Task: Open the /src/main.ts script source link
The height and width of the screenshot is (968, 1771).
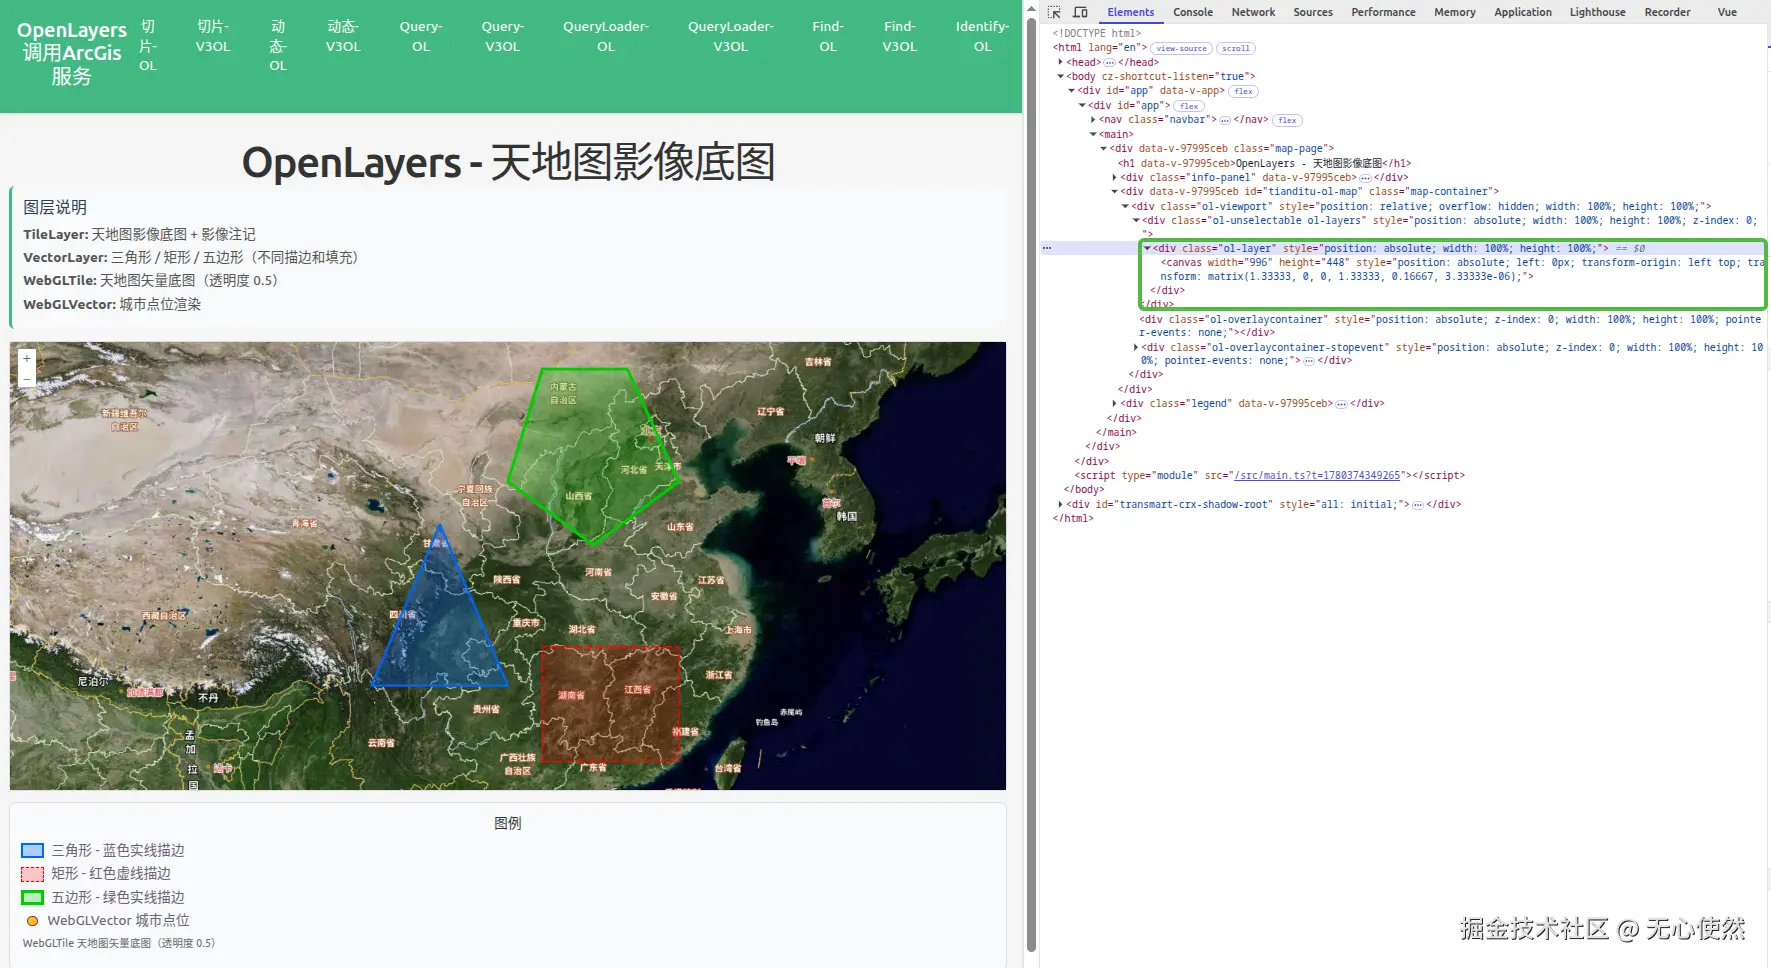Action: (x=1317, y=476)
